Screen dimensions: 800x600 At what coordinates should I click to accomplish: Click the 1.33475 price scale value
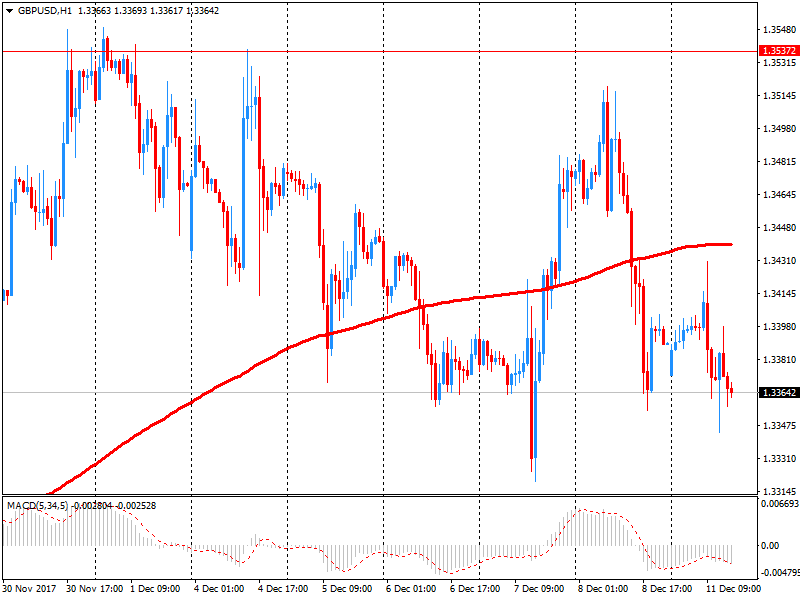[x=780, y=426]
